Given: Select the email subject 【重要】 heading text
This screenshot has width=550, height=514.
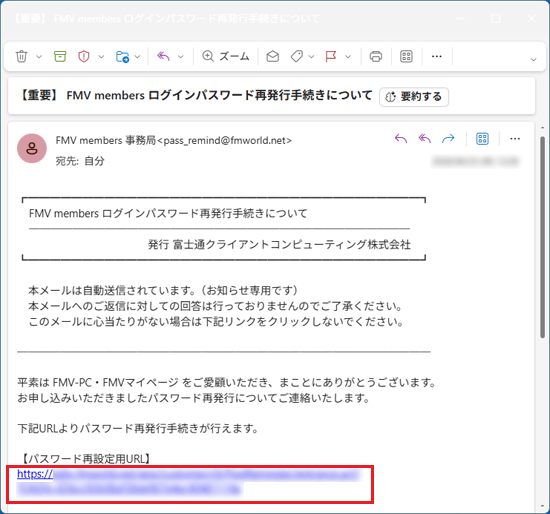Looking at the screenshot, I should 196,95.
